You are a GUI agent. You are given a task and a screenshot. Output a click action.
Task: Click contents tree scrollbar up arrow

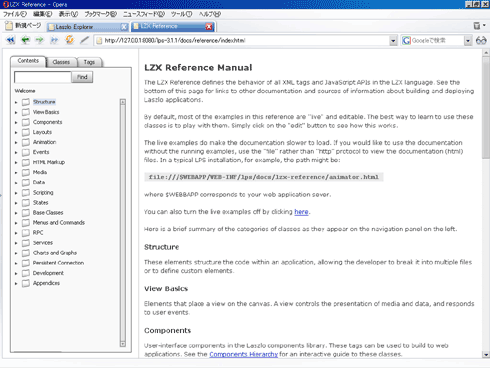click(123, 102)
